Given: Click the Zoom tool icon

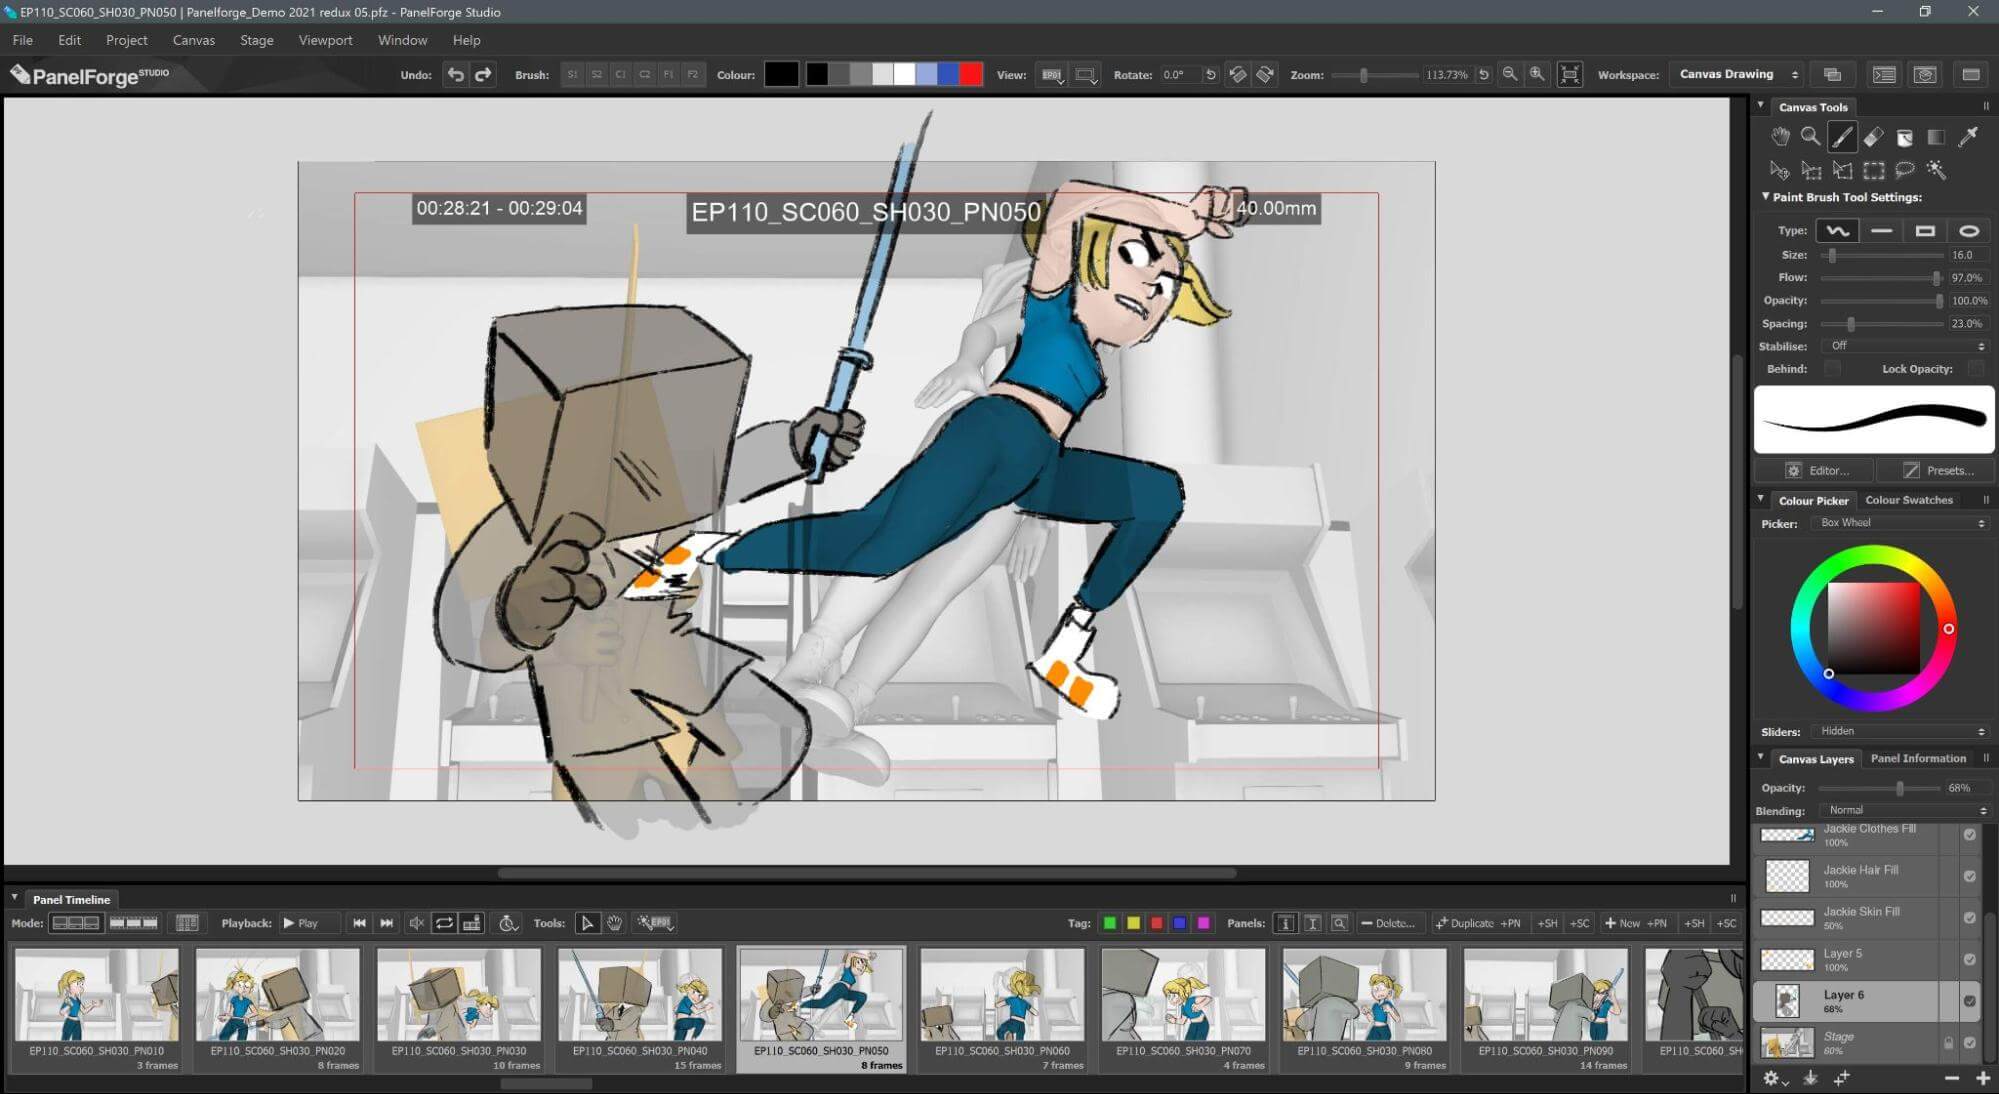Looking at the screenshot, I should [1809, 137].
